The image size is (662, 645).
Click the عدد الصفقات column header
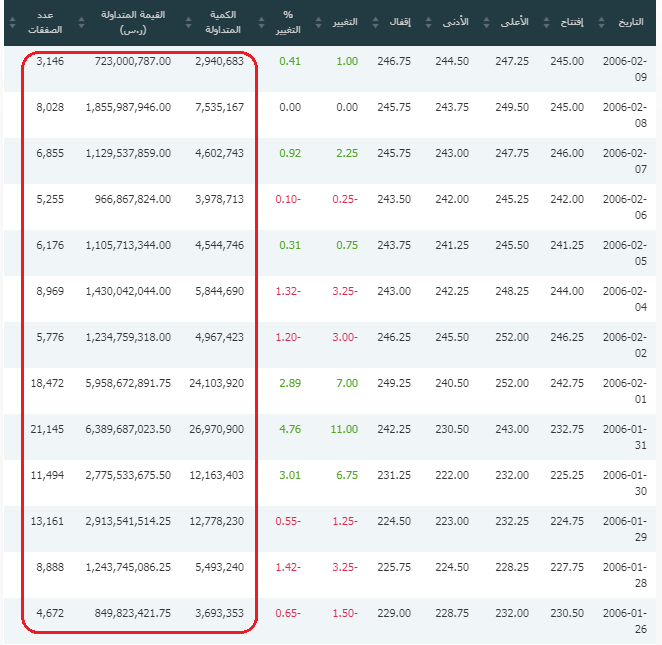[x=45, y=22]
